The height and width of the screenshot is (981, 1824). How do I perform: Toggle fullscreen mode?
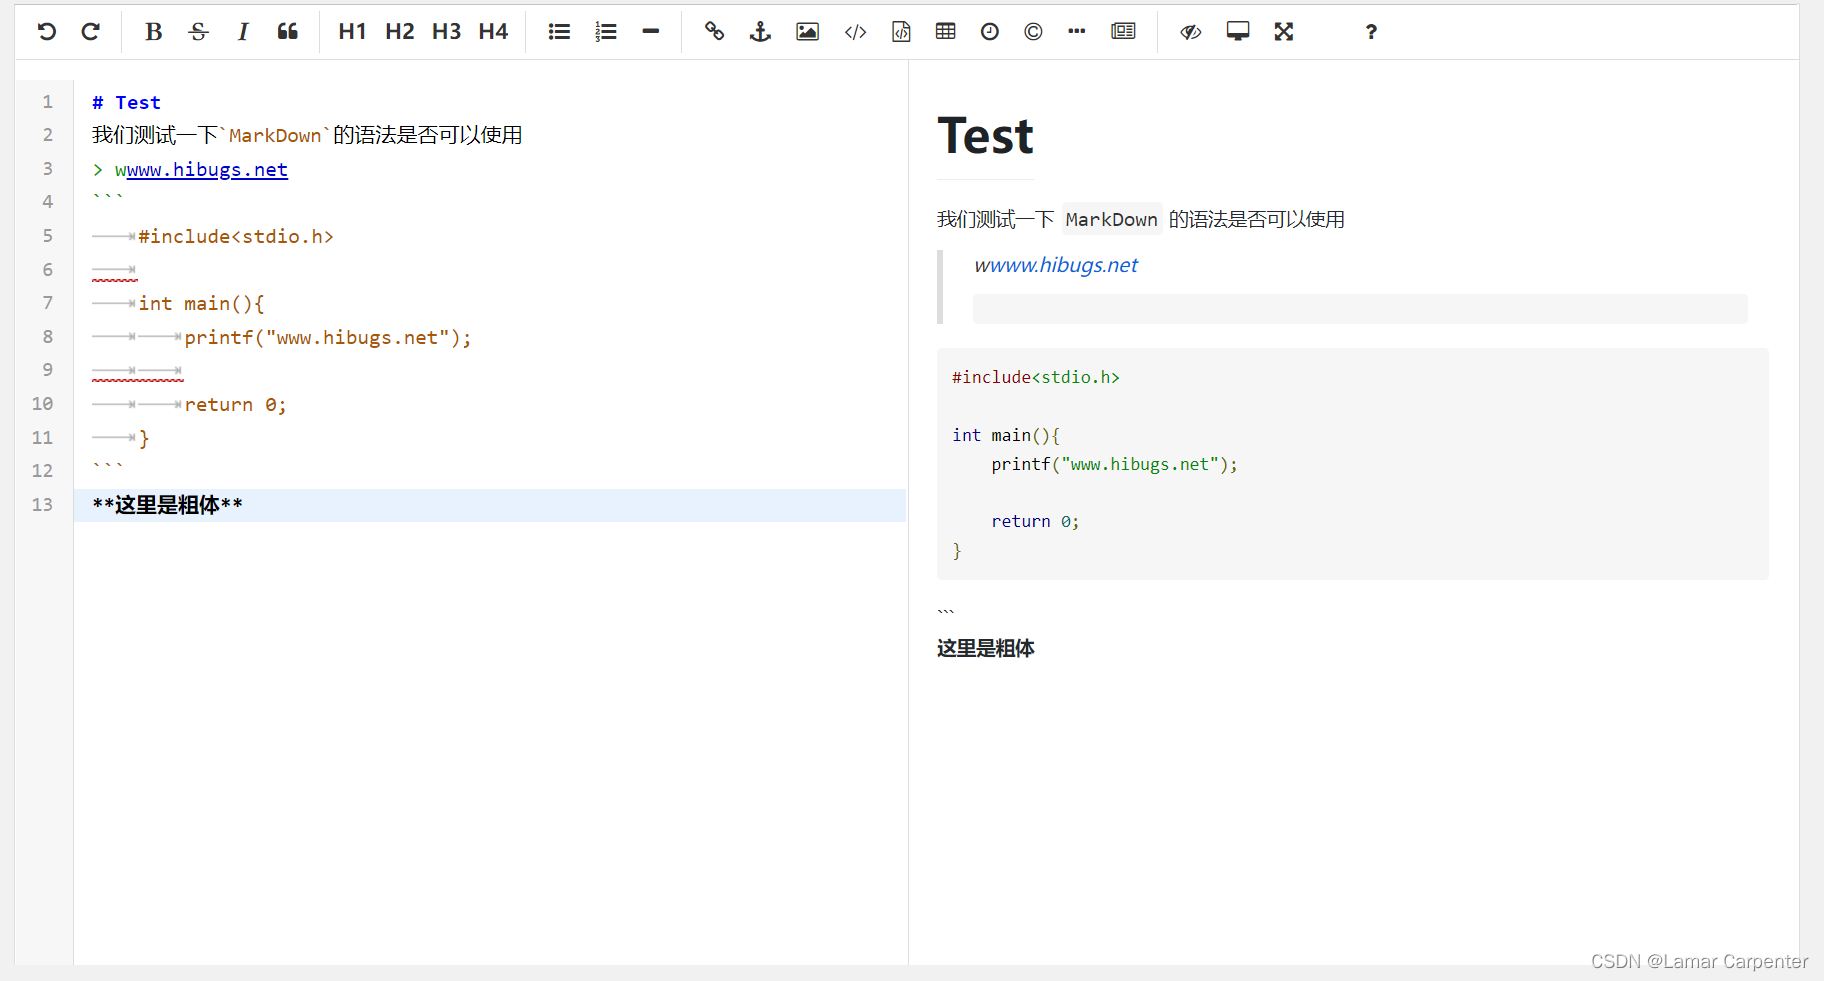1284,32
